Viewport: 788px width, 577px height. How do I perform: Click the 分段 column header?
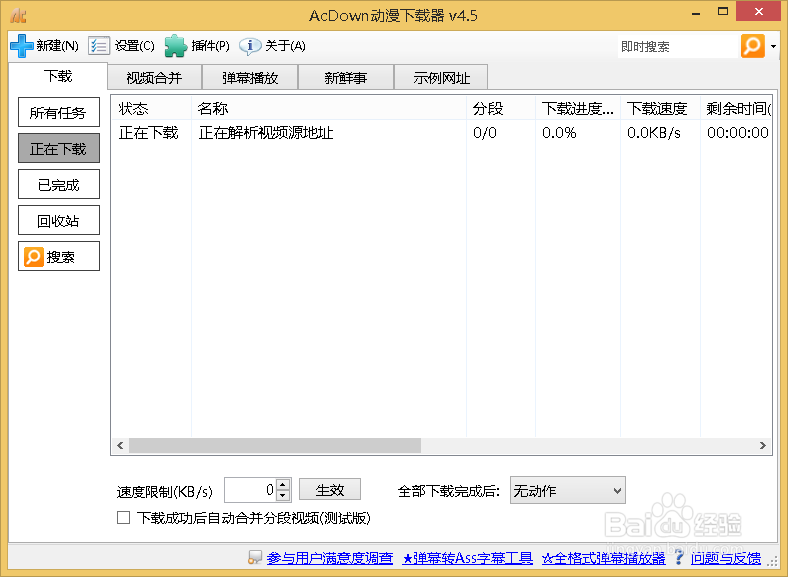coord(501,108)
